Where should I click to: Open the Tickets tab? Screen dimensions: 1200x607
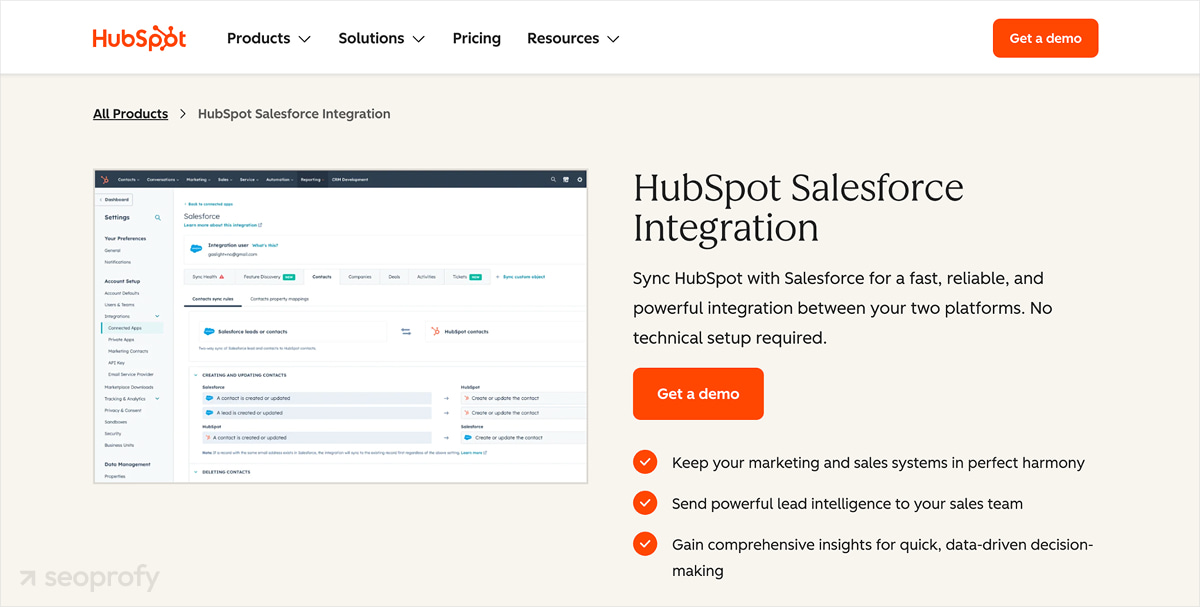[x=467, y=277]
